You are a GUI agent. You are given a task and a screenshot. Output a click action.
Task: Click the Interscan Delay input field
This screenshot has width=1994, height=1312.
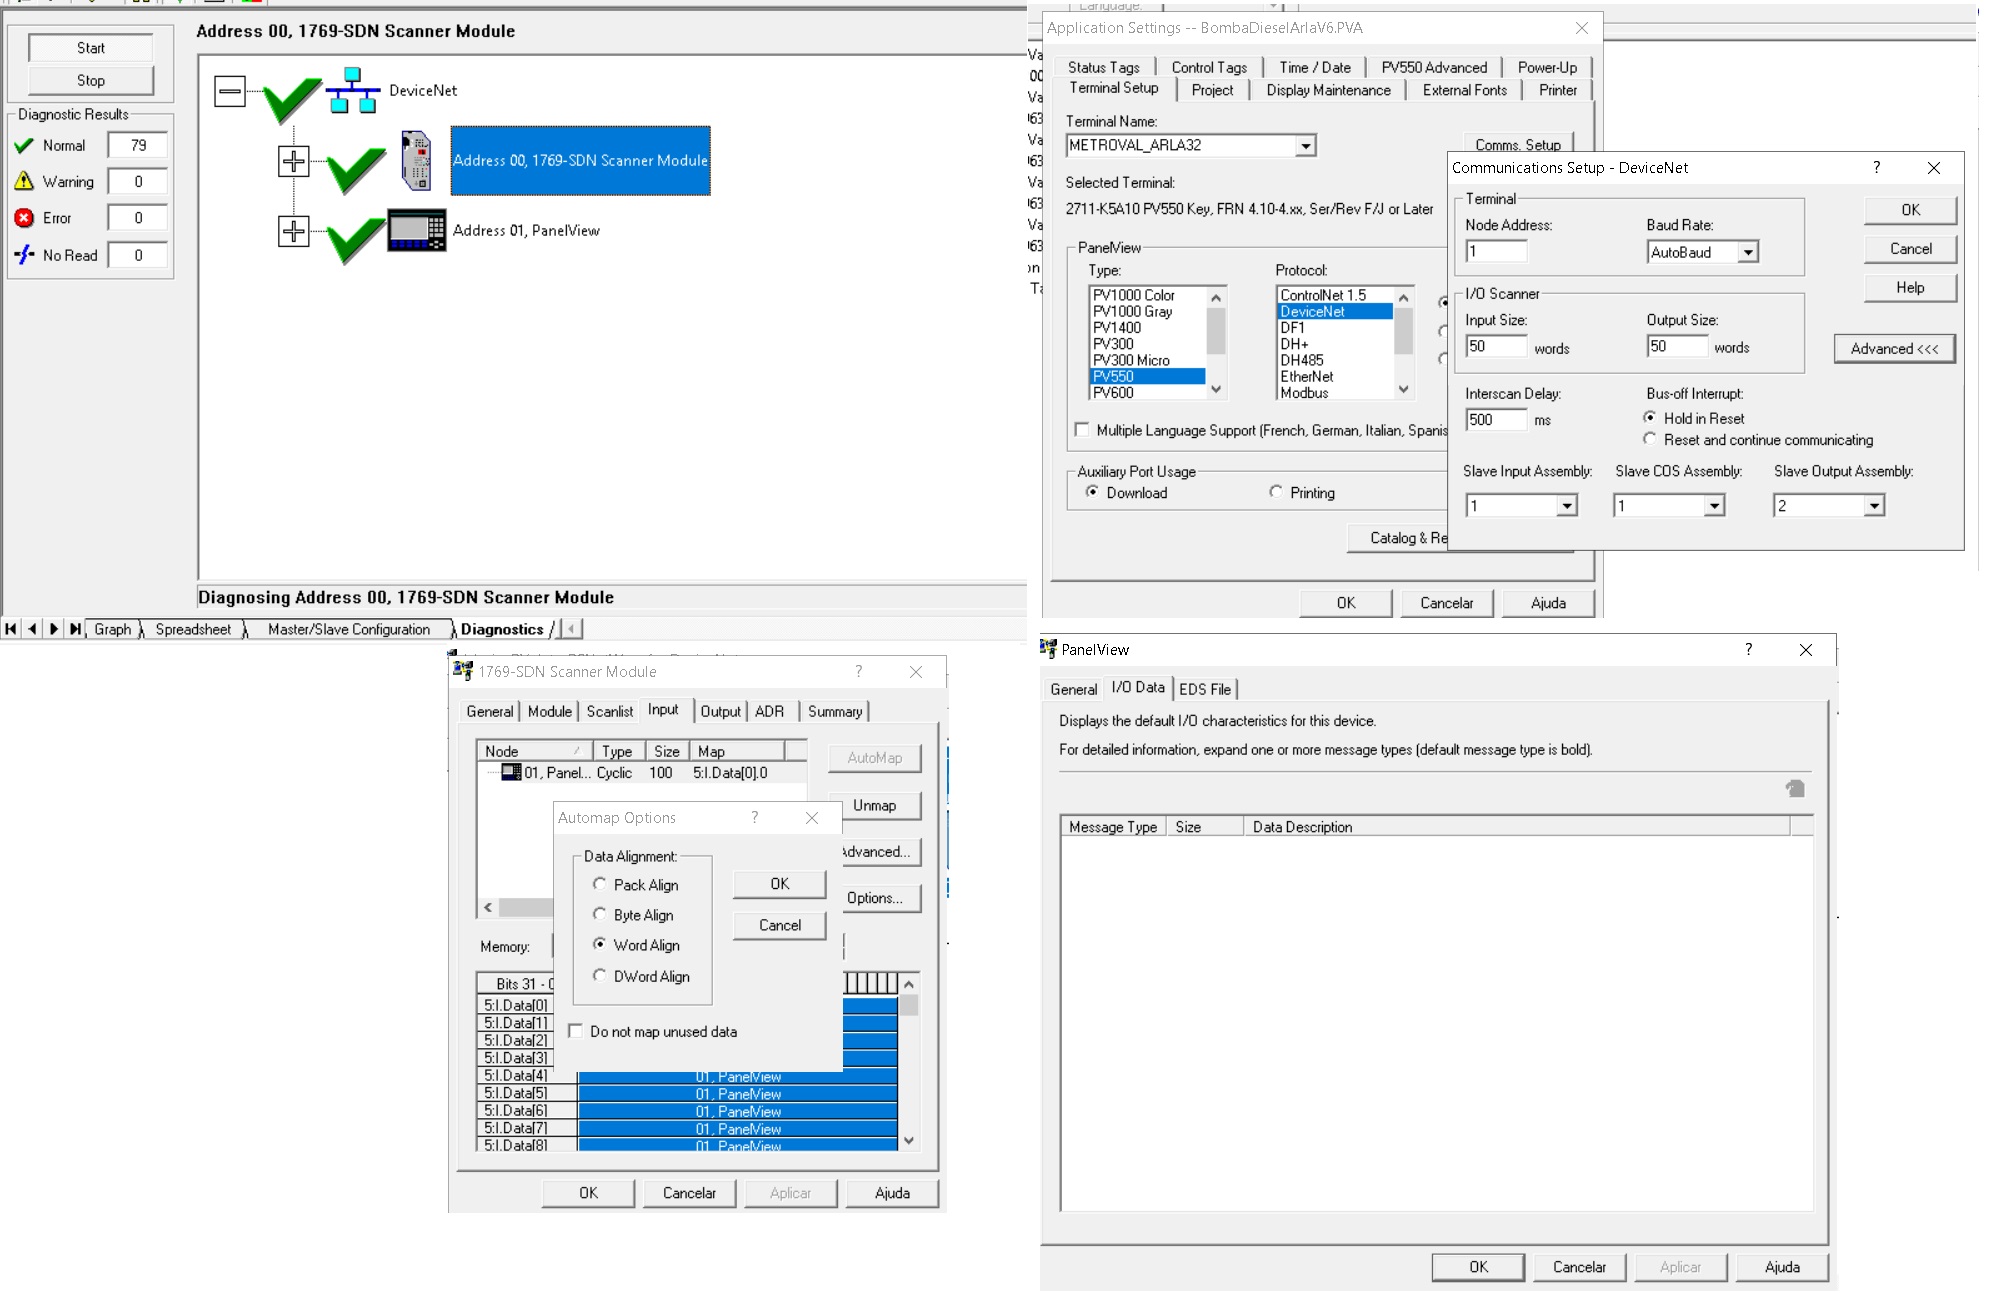pos(1494,420)
